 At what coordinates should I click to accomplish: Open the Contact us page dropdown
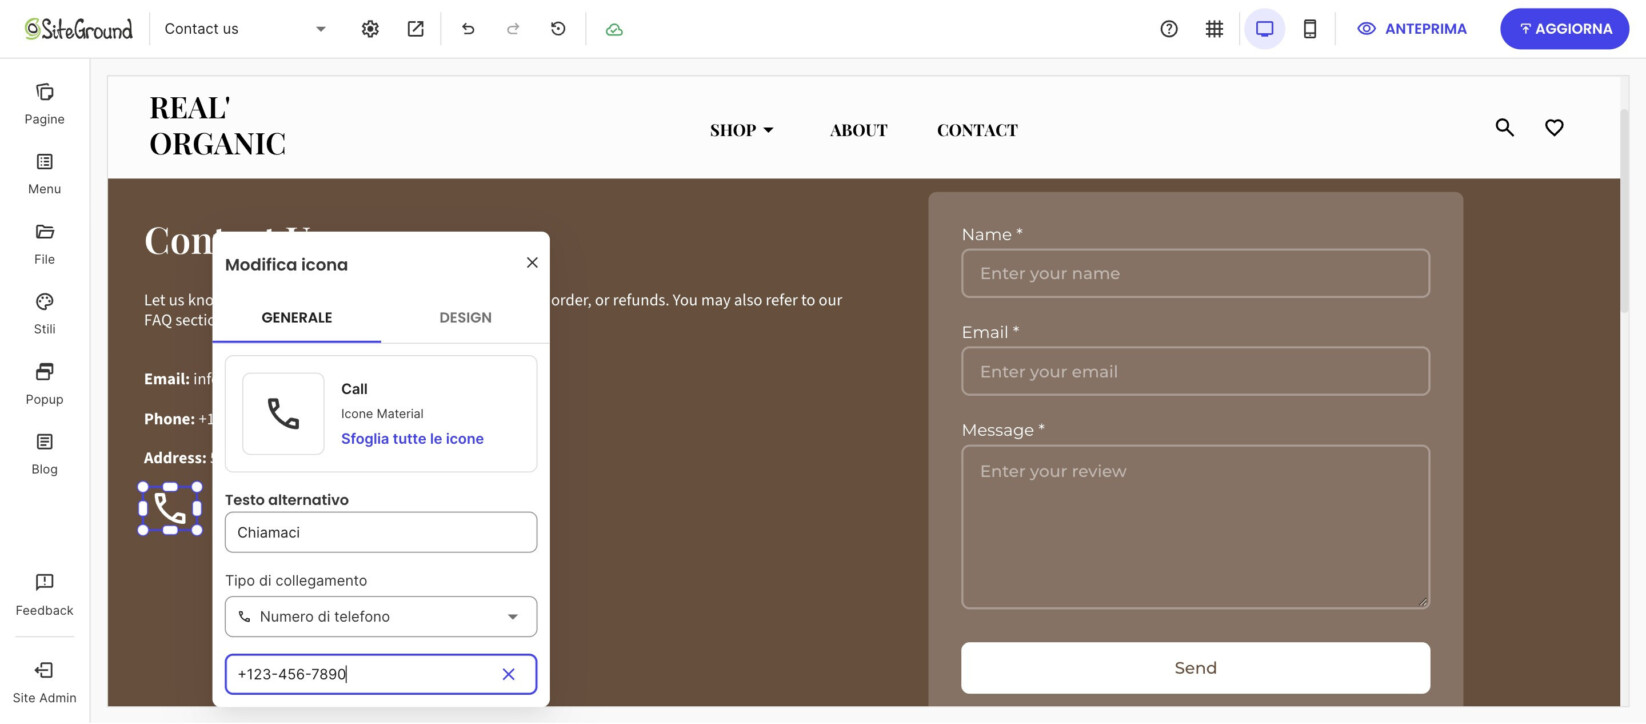point(245,29)
